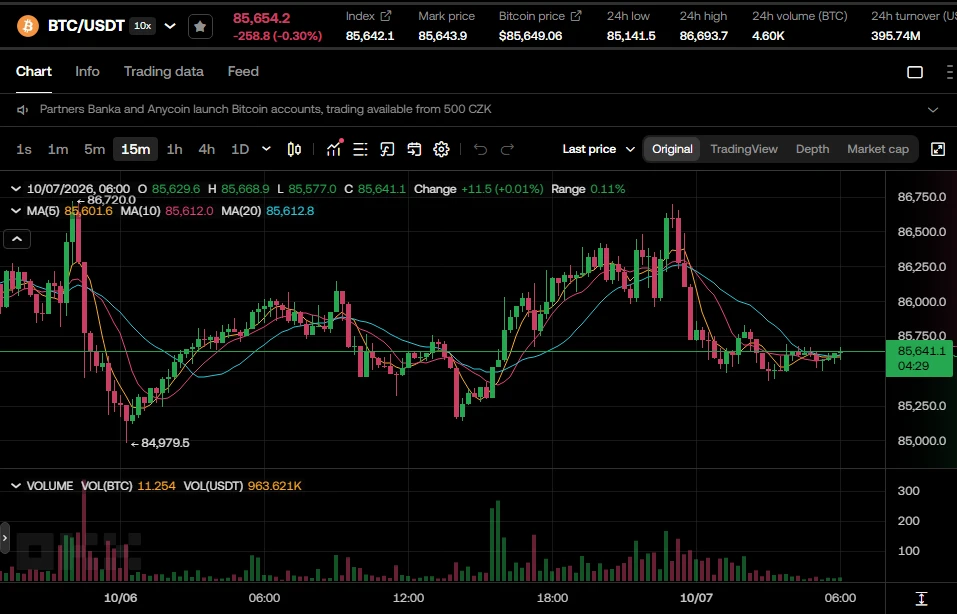Viewport: 957px width, 614px height.
Task: Switch to the Feed tab
Action: click(x=243, y=71)
